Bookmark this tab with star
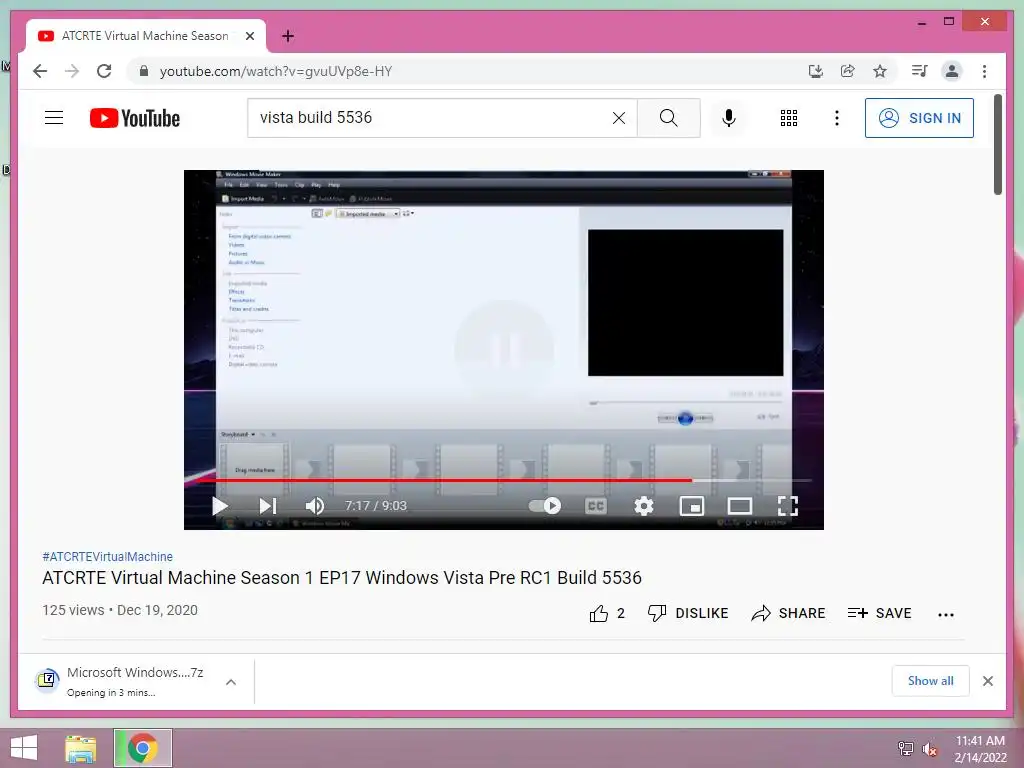This screenshot has height=768, width=1024. coord(880,71)
